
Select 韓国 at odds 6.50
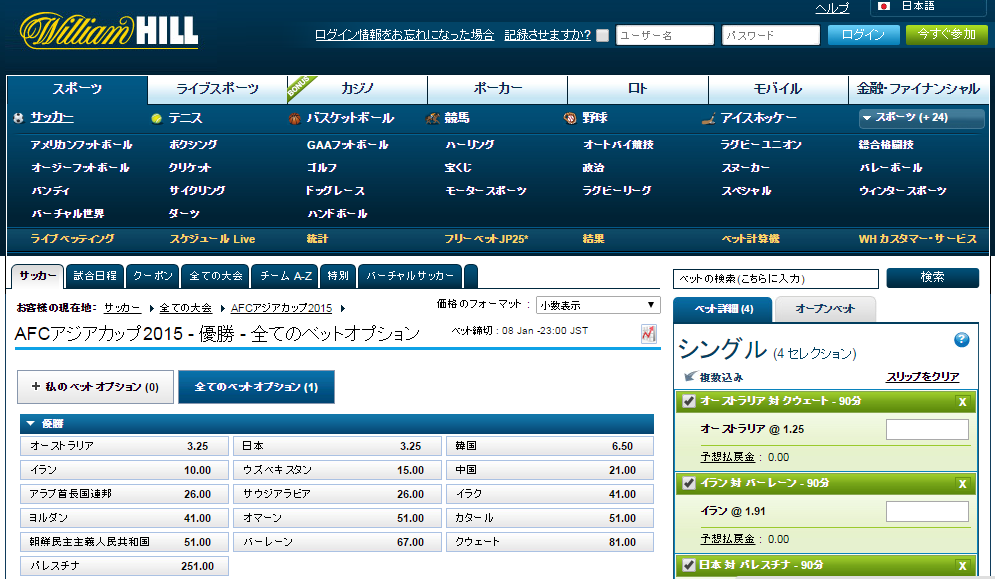pos(550,446)
